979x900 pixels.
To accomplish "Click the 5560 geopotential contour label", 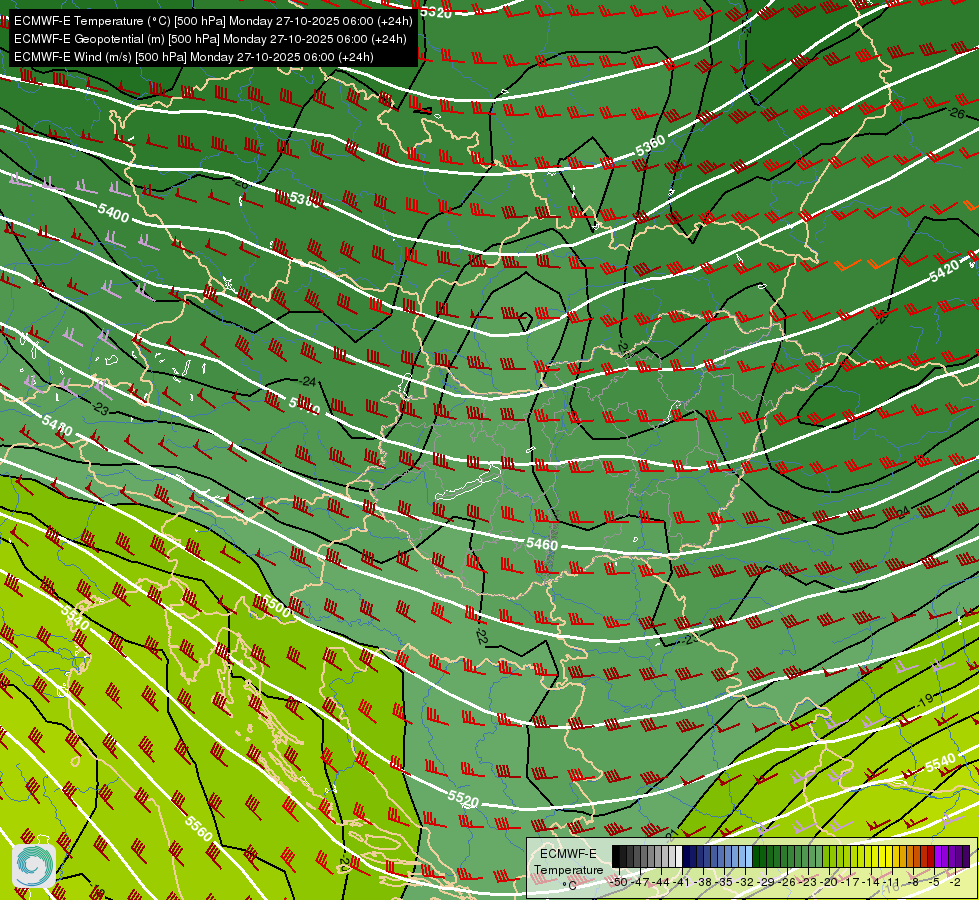I will coord(199,828).
